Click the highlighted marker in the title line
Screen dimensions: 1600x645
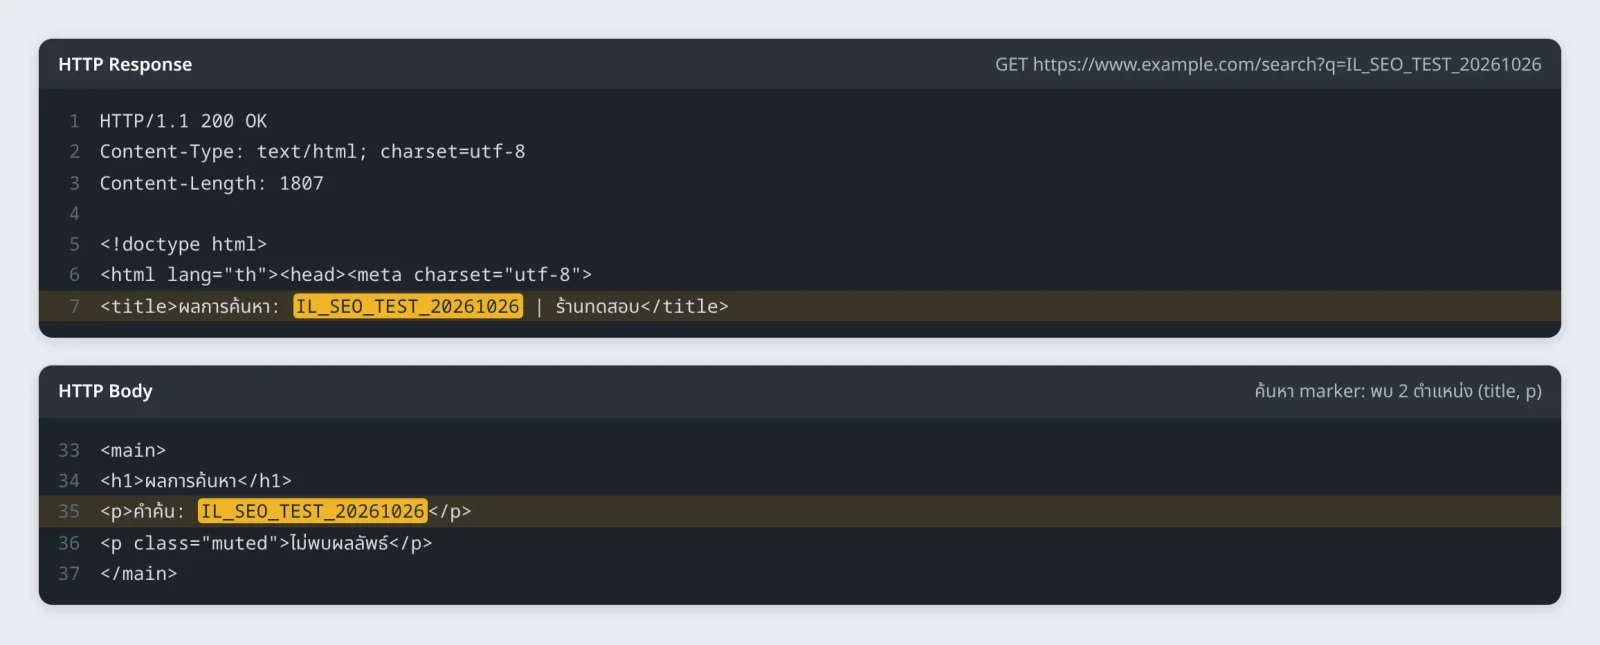[408, 306]
